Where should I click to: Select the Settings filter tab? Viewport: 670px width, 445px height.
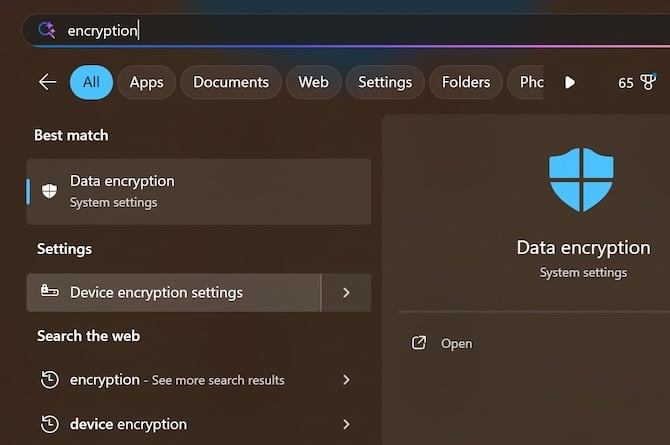pyautogui.click(x=385, y=82)
